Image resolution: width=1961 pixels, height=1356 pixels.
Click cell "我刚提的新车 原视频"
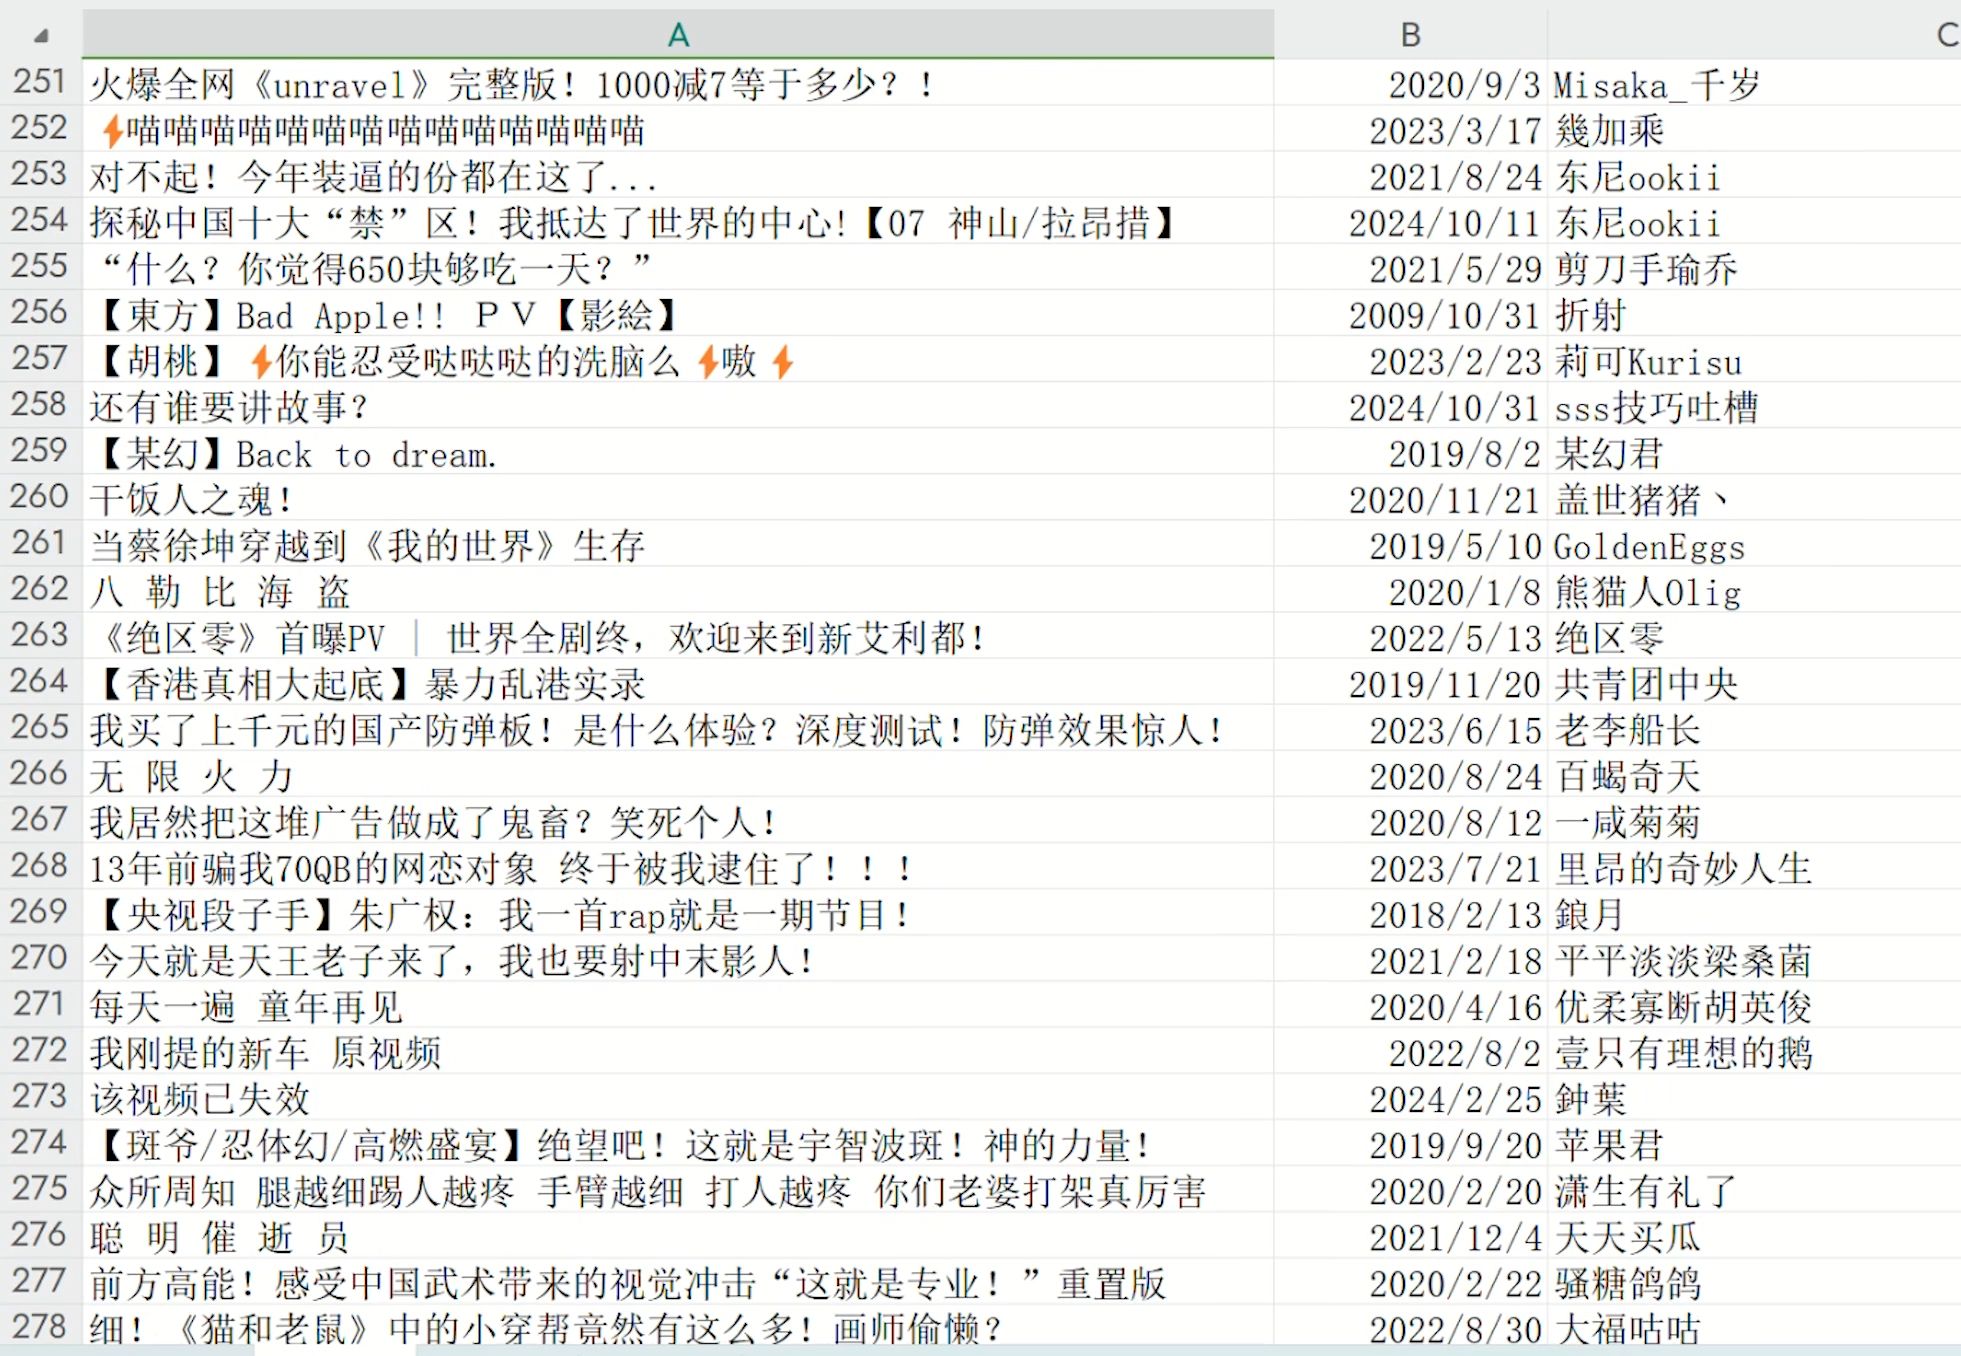pos(678,1052)
